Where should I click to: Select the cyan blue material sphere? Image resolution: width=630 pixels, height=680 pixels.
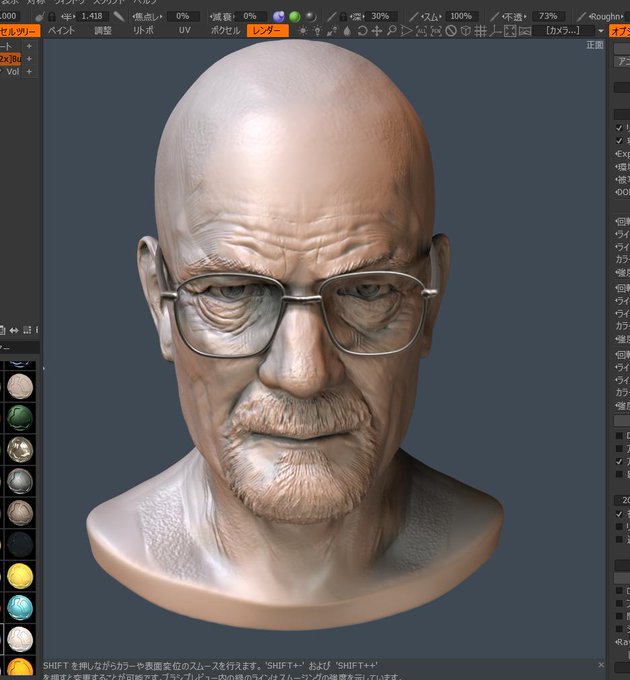(x=20, y=608)
